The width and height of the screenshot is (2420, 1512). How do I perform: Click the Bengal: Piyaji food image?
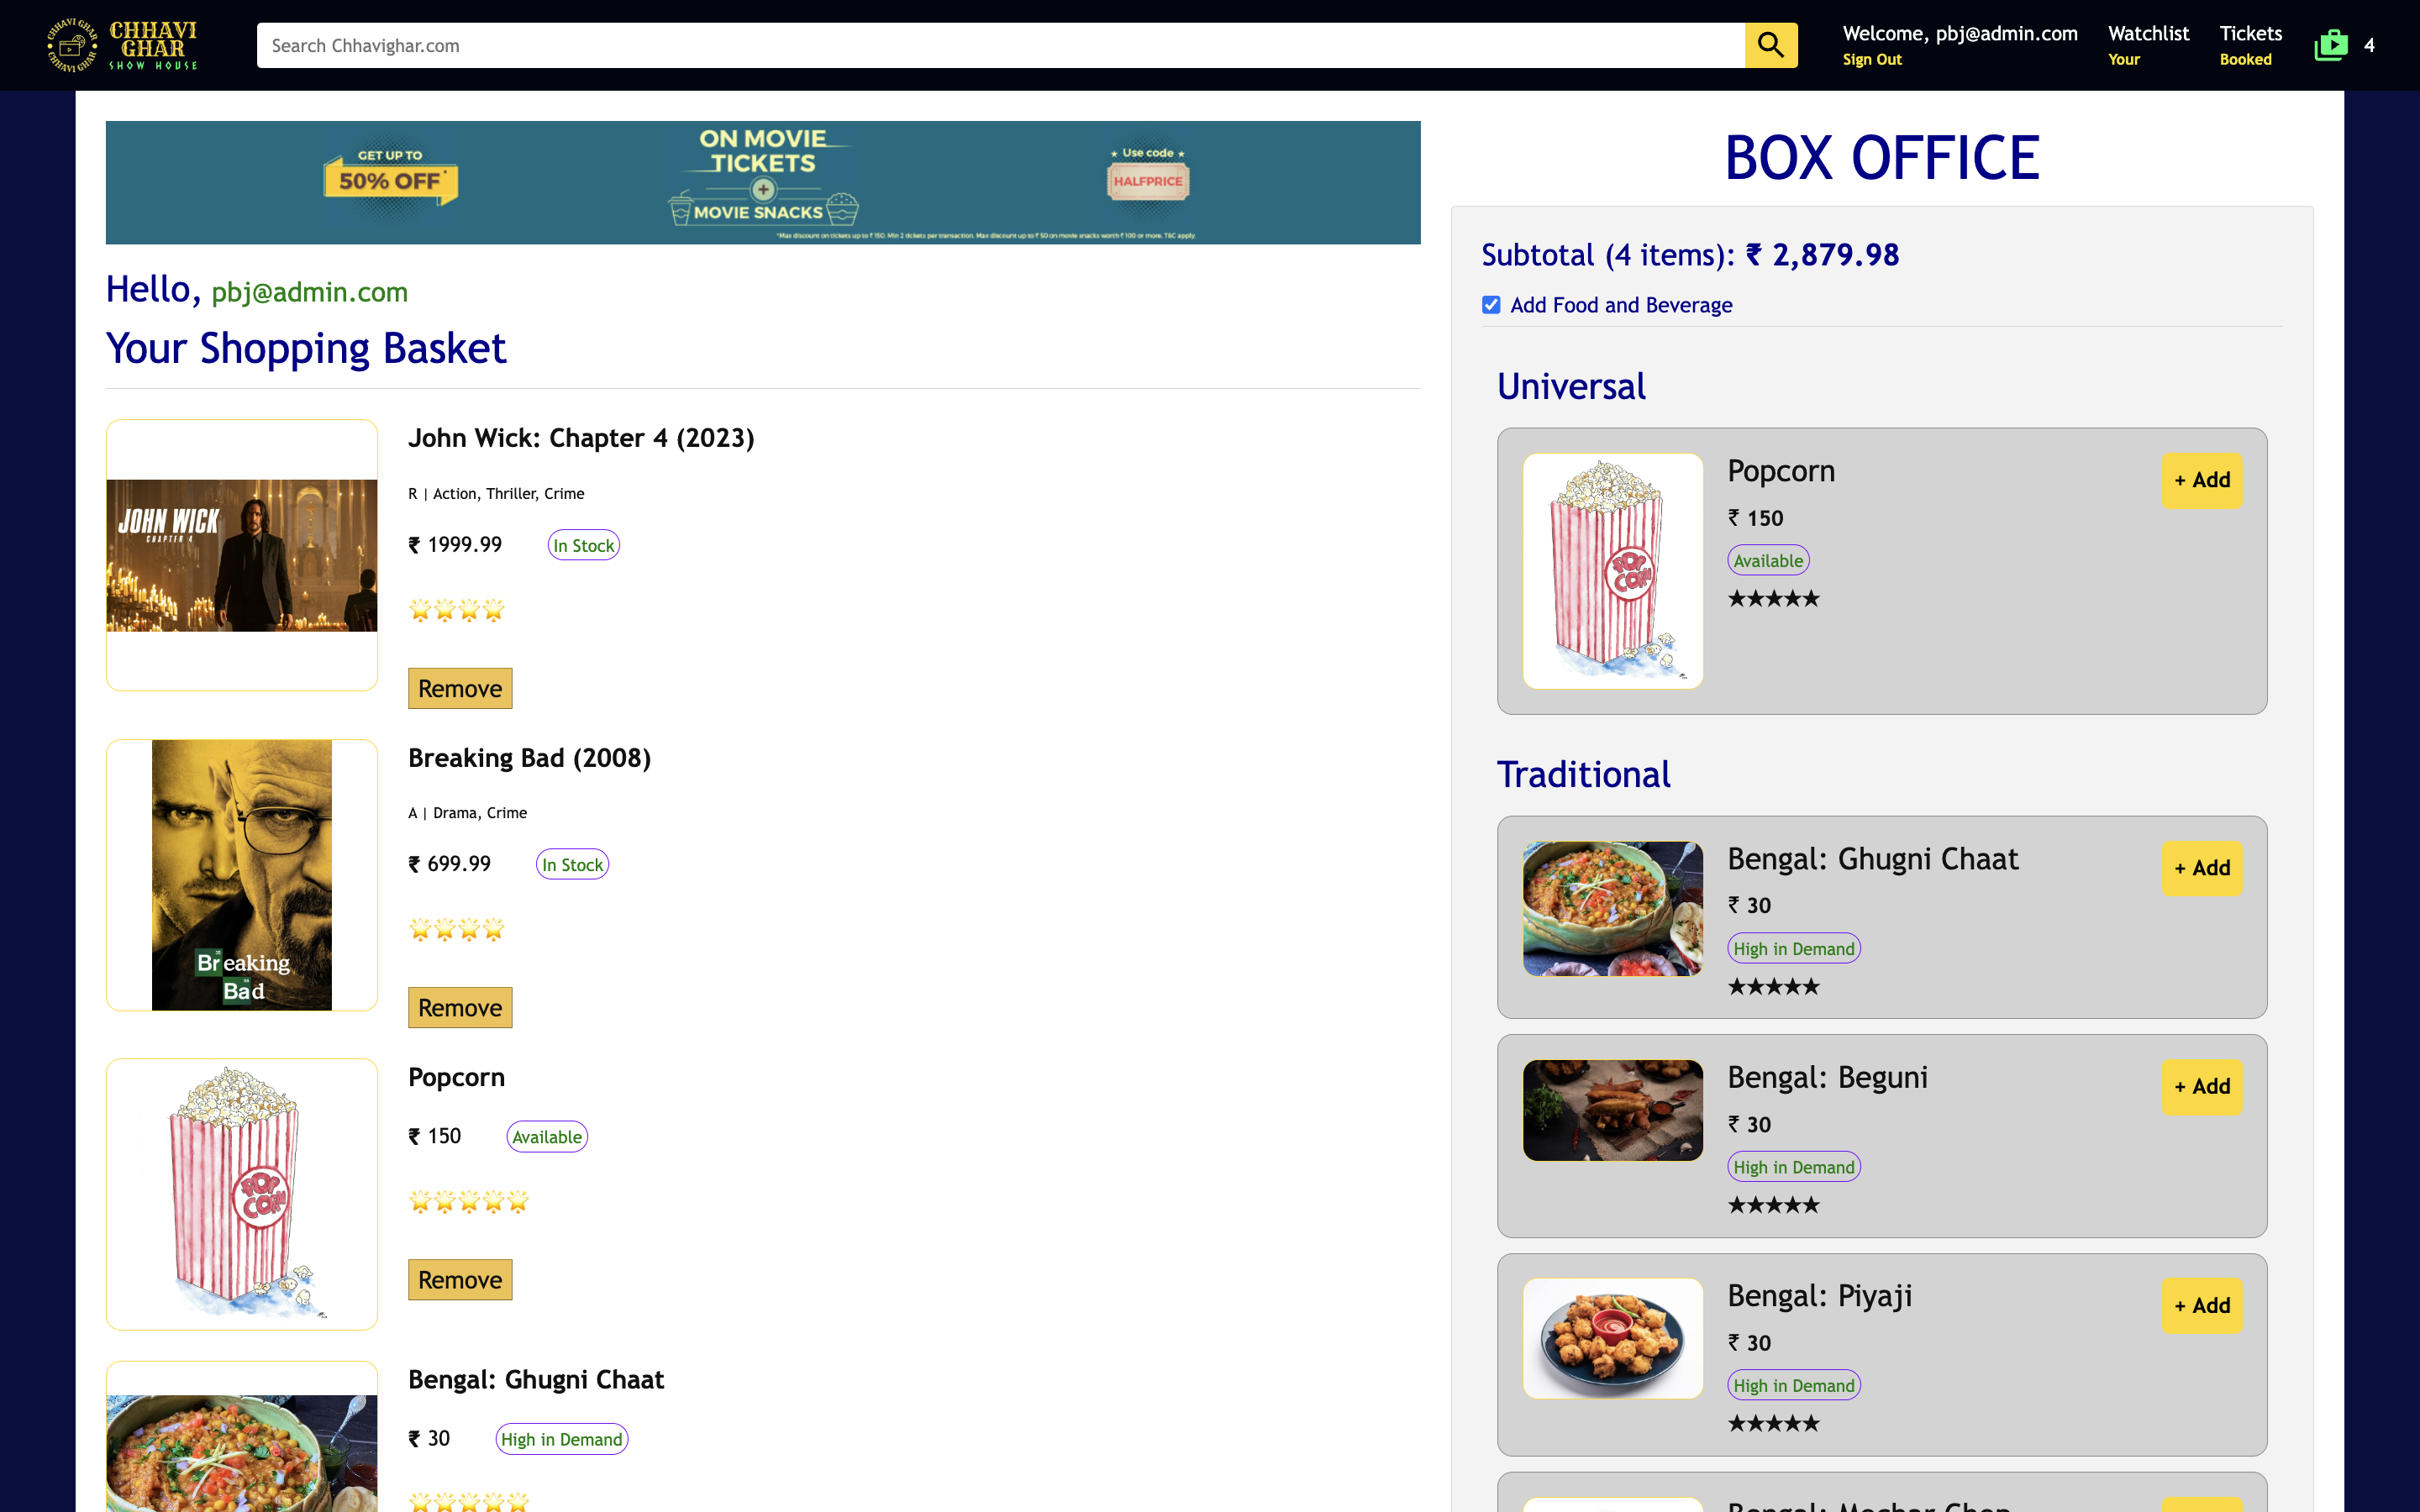coord(1612,1338)
